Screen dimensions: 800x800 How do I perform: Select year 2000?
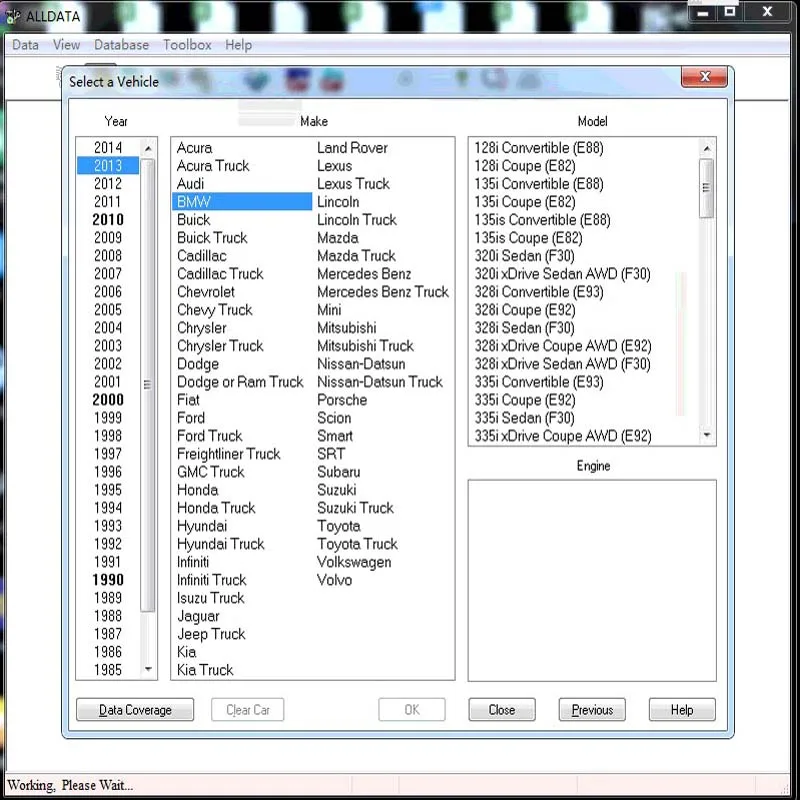pyautogui.click(x=108, y=399)
